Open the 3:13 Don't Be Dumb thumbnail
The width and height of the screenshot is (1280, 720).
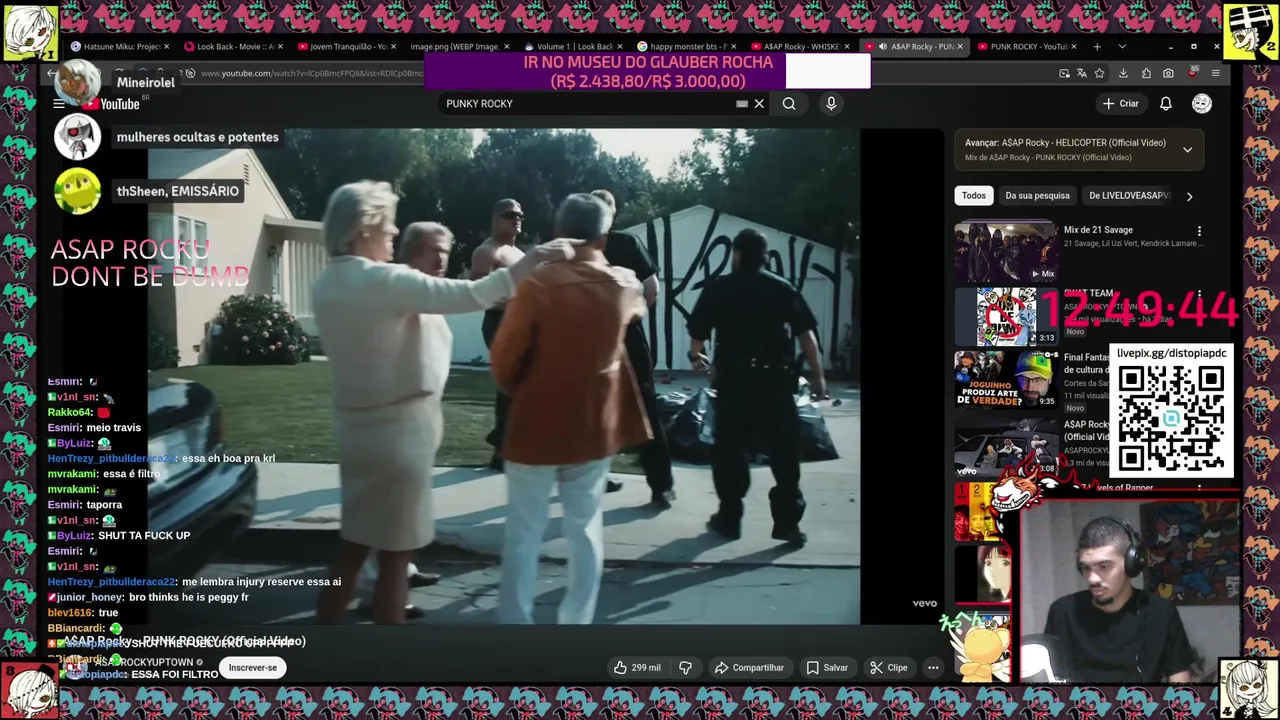(1005, 316)
